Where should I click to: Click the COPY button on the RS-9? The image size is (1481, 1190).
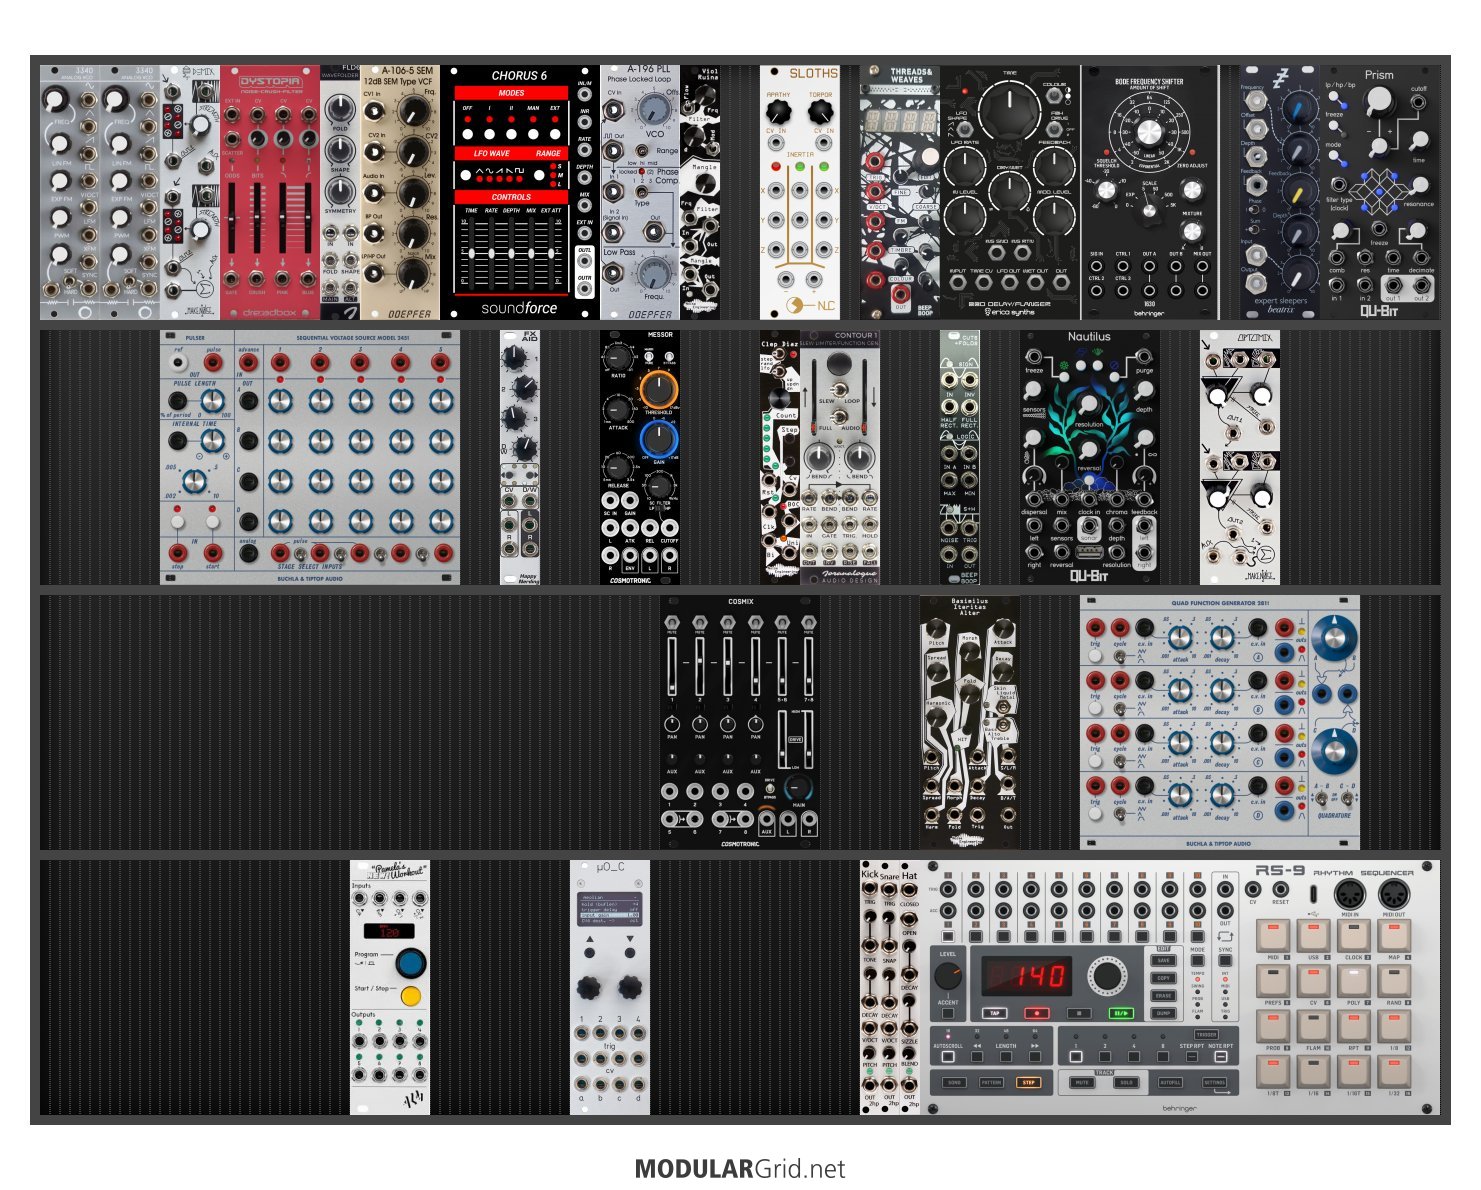(1164, 978)
